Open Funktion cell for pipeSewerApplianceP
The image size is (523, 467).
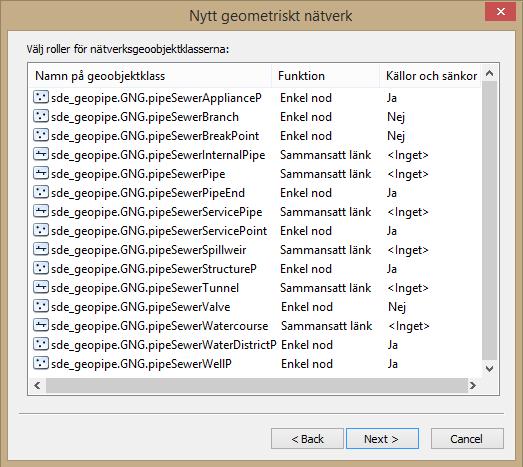click(306, 98)
